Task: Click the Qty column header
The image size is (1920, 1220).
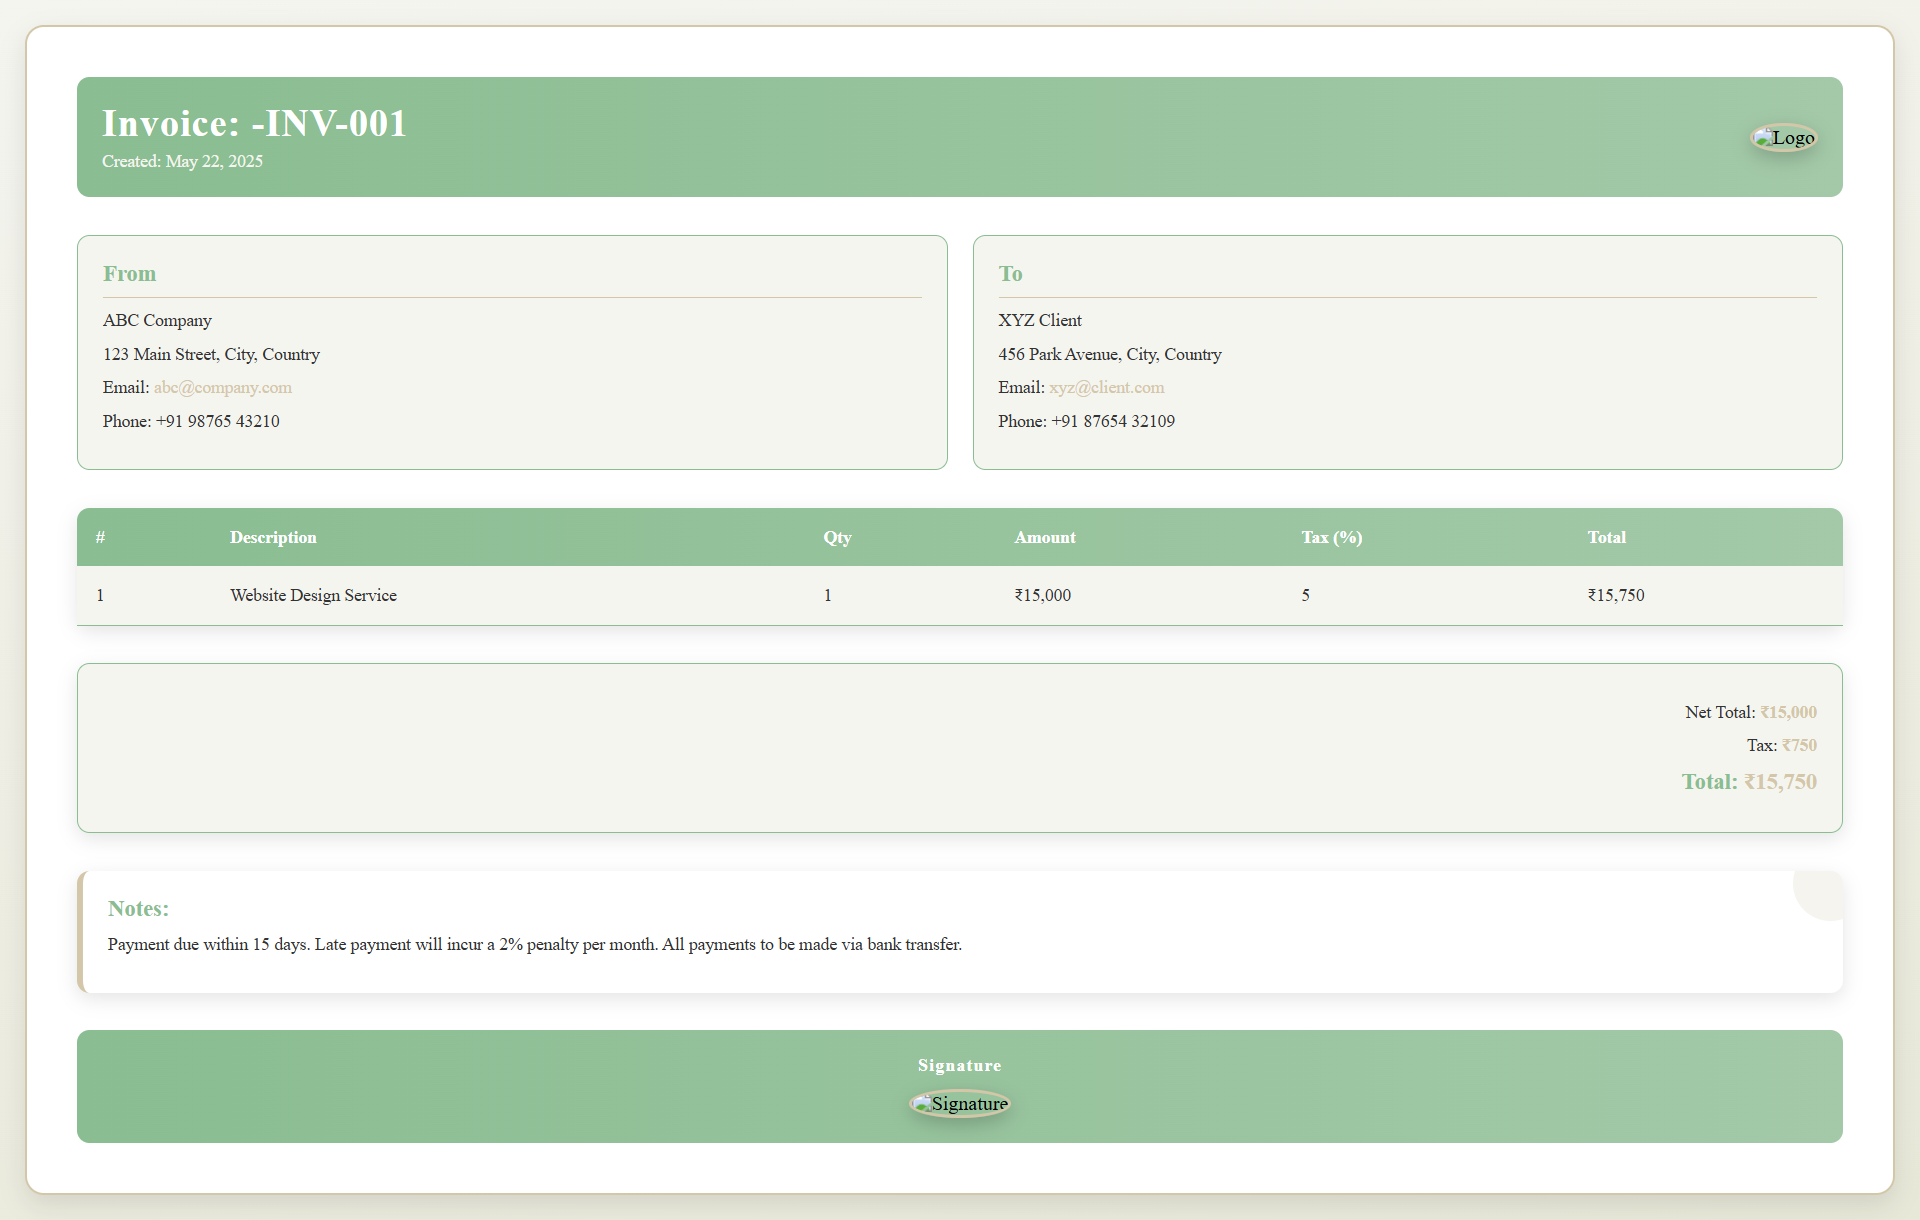Action: [x=837, y=538]
